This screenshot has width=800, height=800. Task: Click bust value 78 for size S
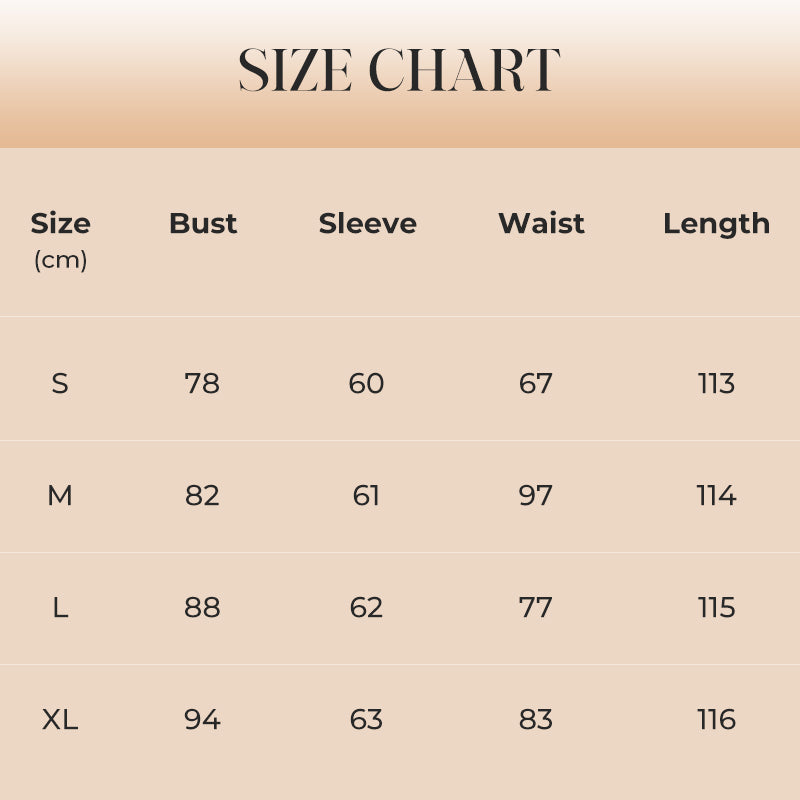202,384
